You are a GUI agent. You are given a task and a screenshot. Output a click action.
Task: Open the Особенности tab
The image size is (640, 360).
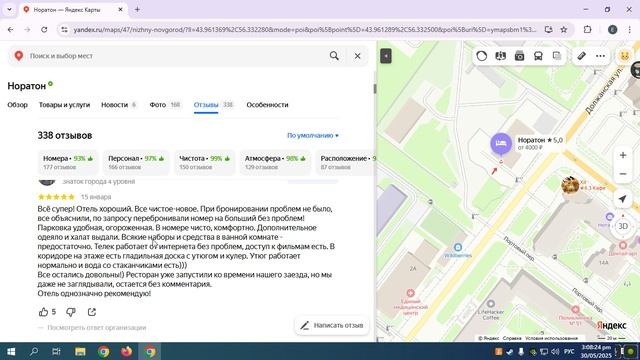tap(267, 105)
